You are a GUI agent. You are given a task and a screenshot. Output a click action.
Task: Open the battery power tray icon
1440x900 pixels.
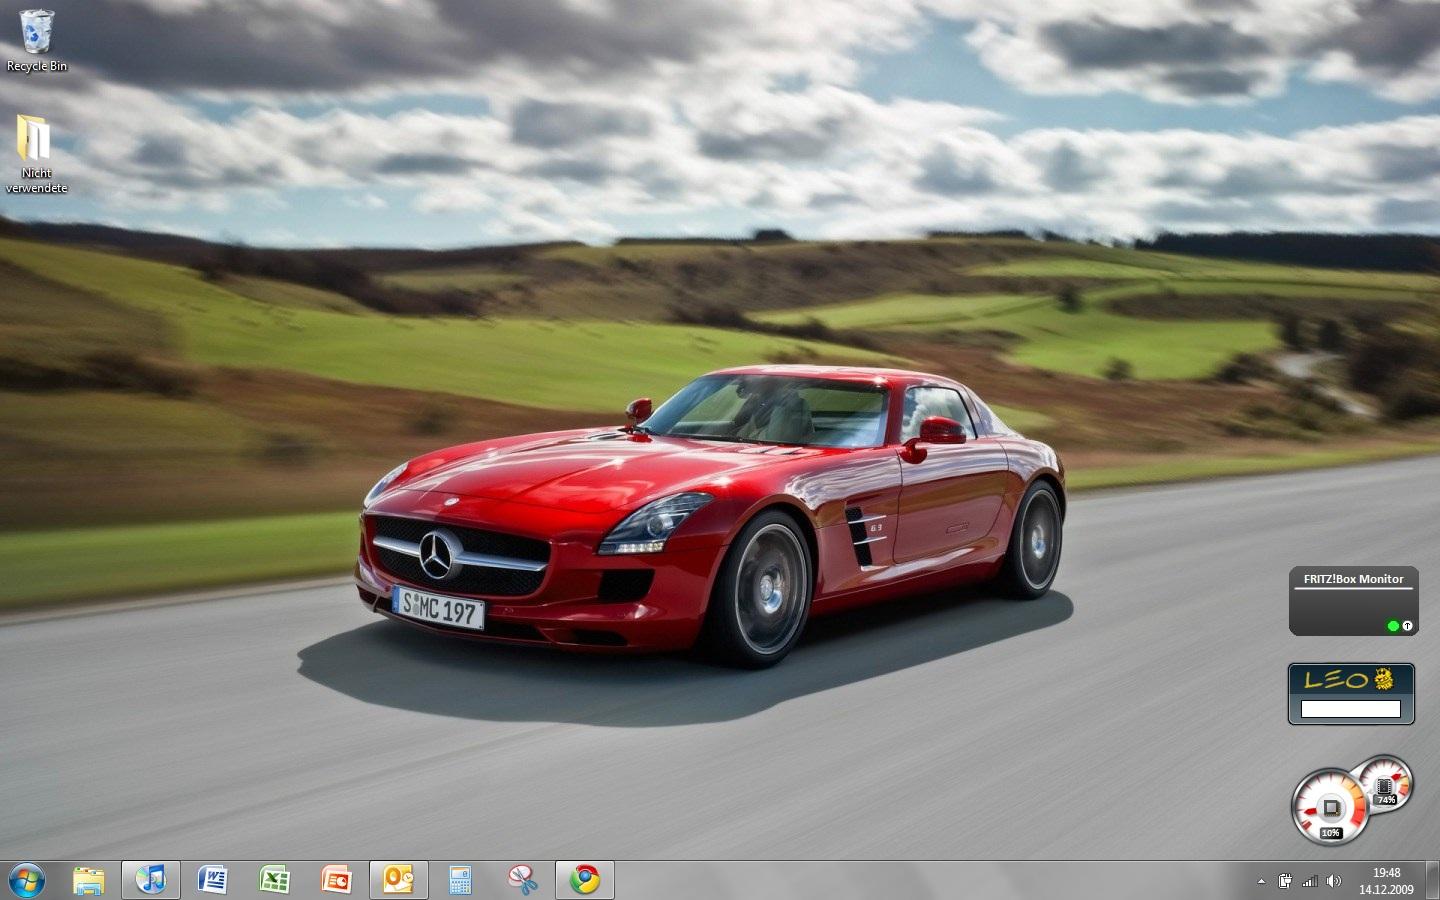1285,881
